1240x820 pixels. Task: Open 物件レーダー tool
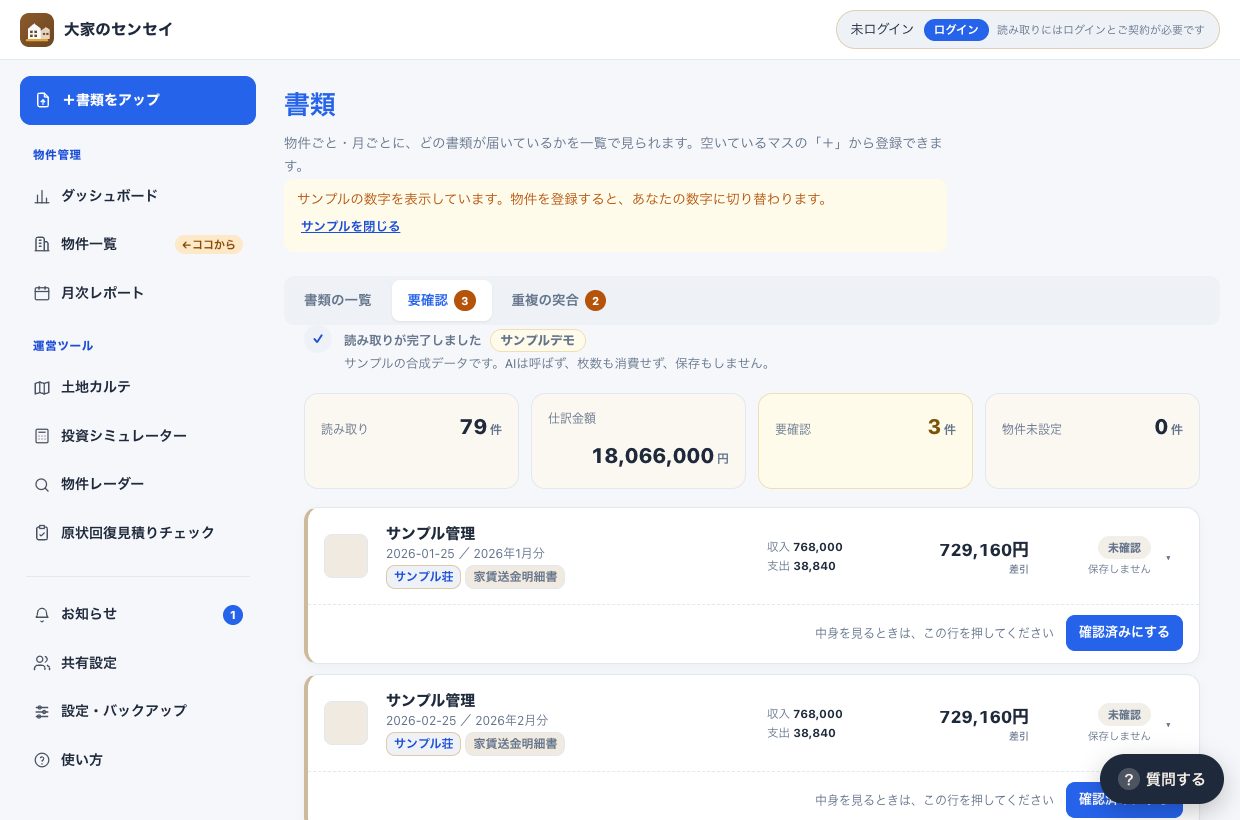point(138,484)
